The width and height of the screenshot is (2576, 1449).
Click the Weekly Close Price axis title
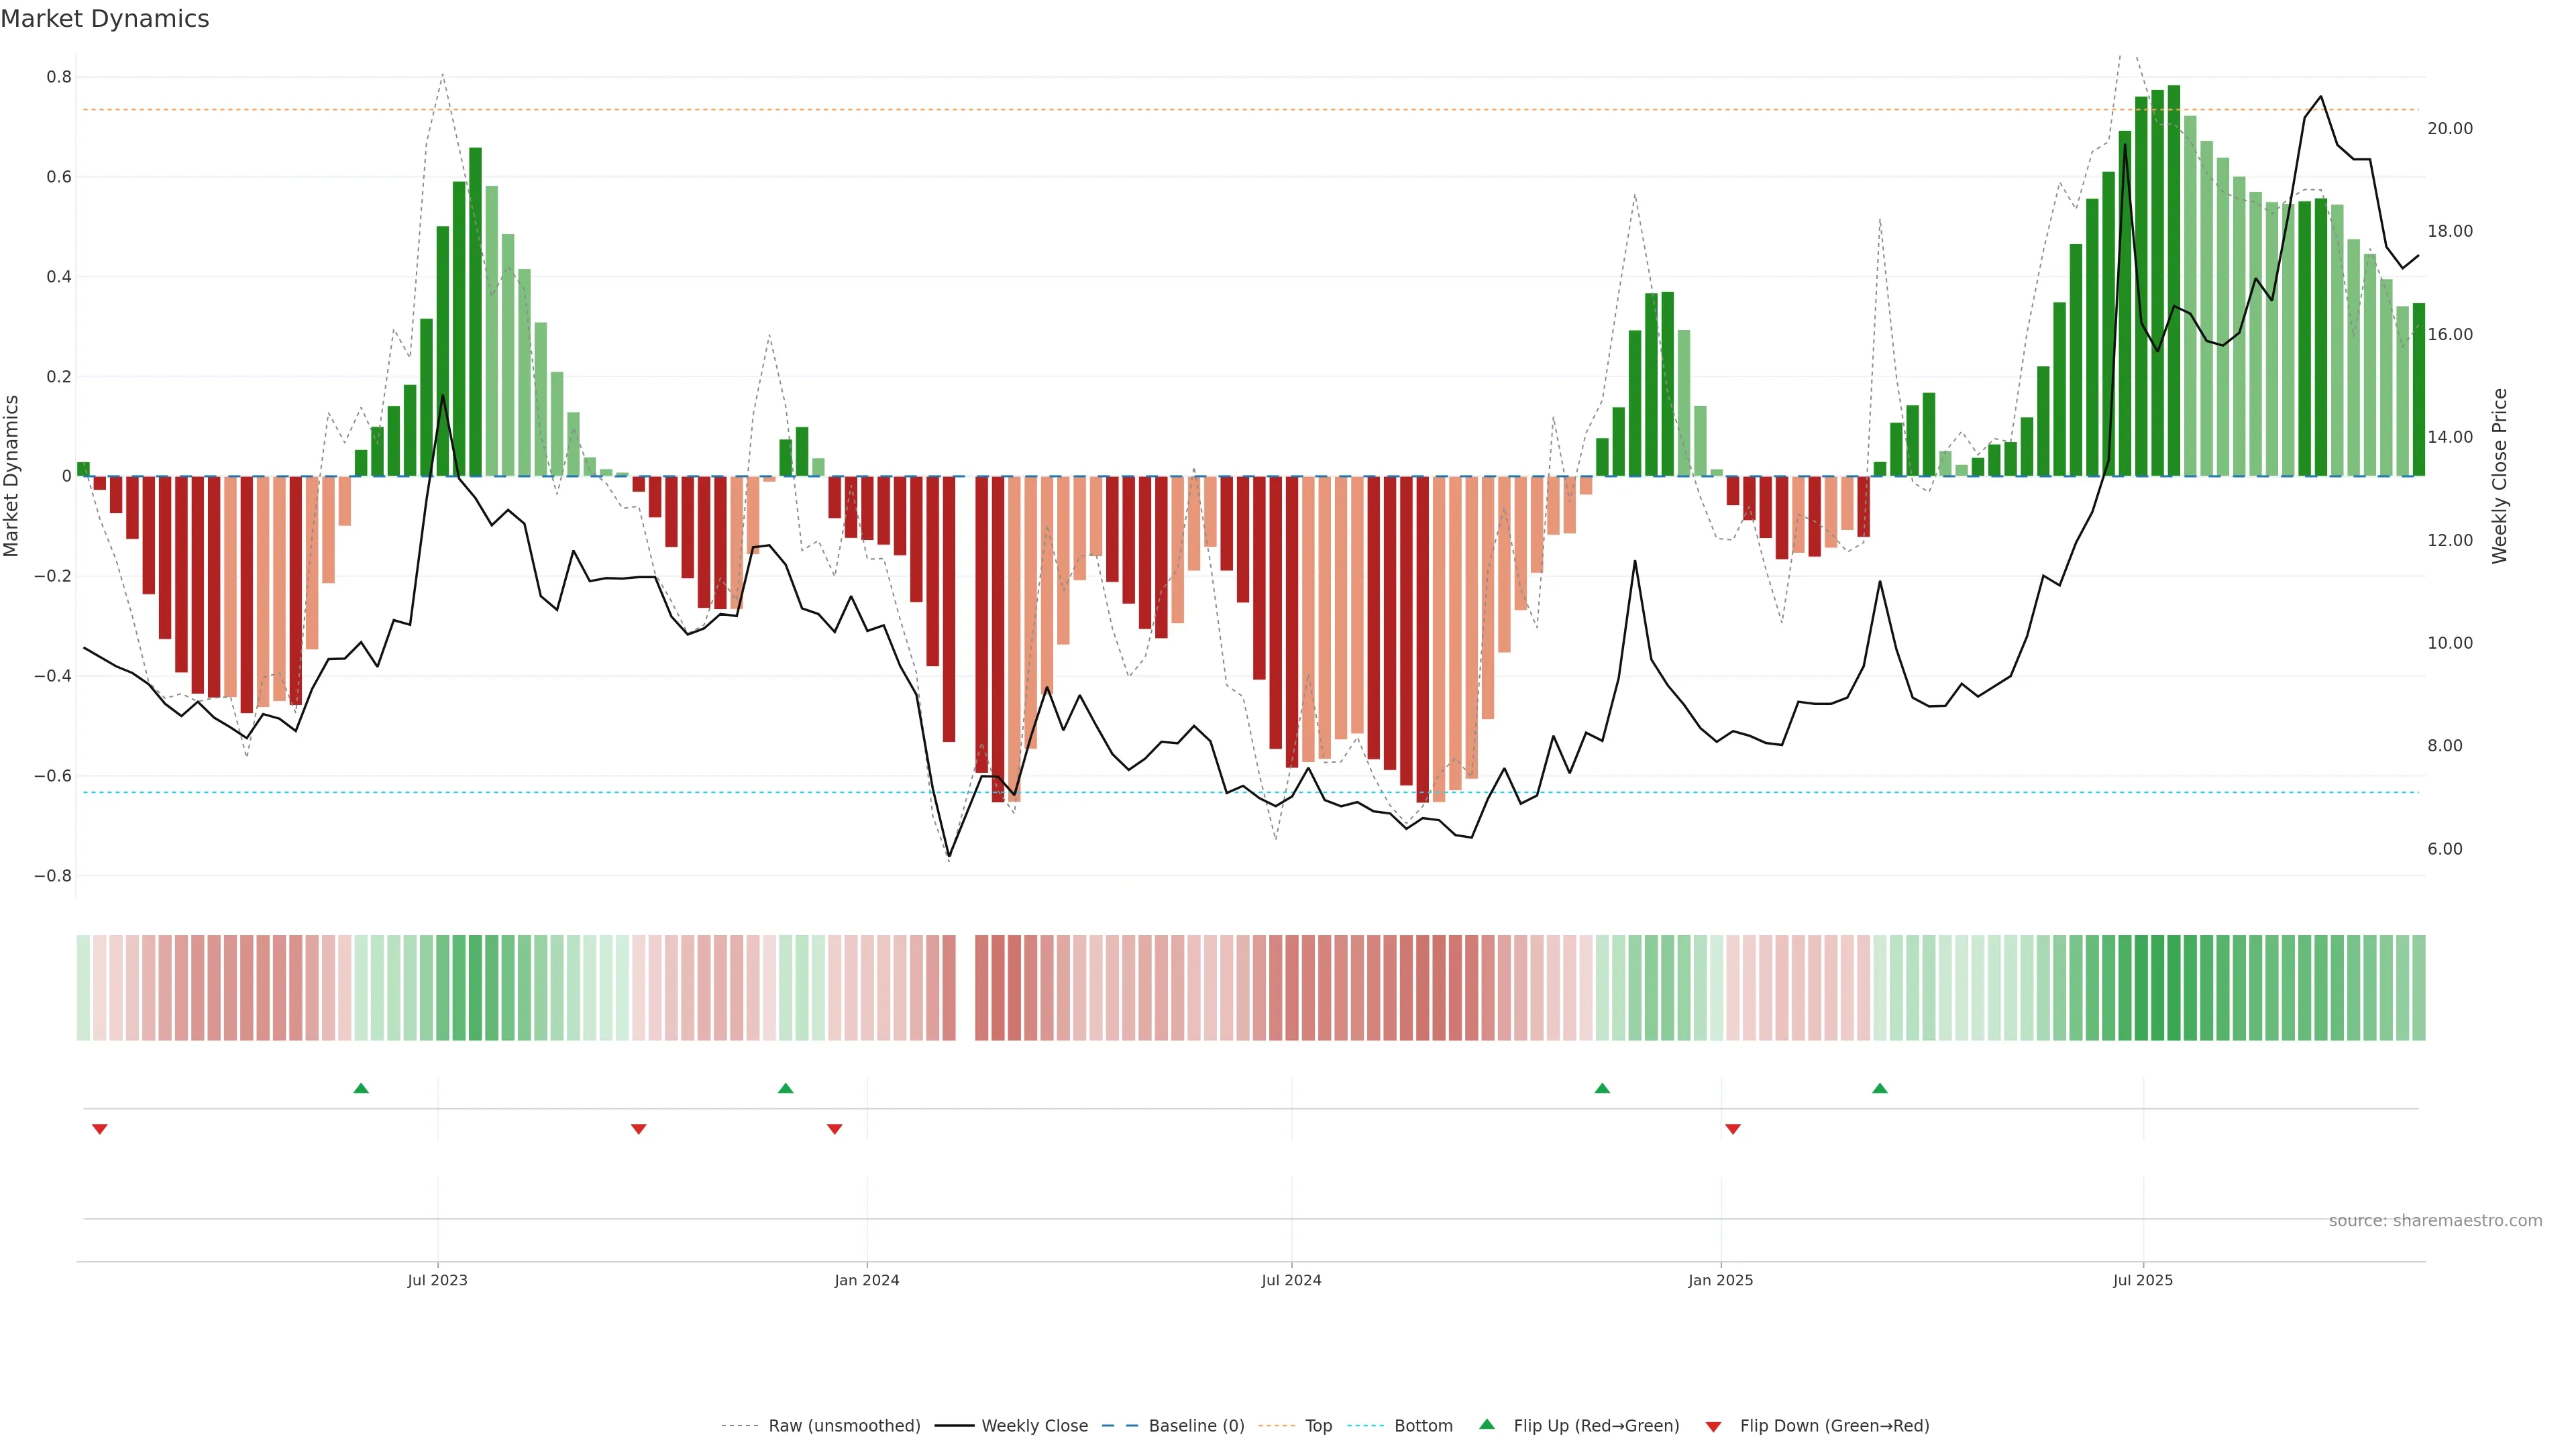point(2499,476)
